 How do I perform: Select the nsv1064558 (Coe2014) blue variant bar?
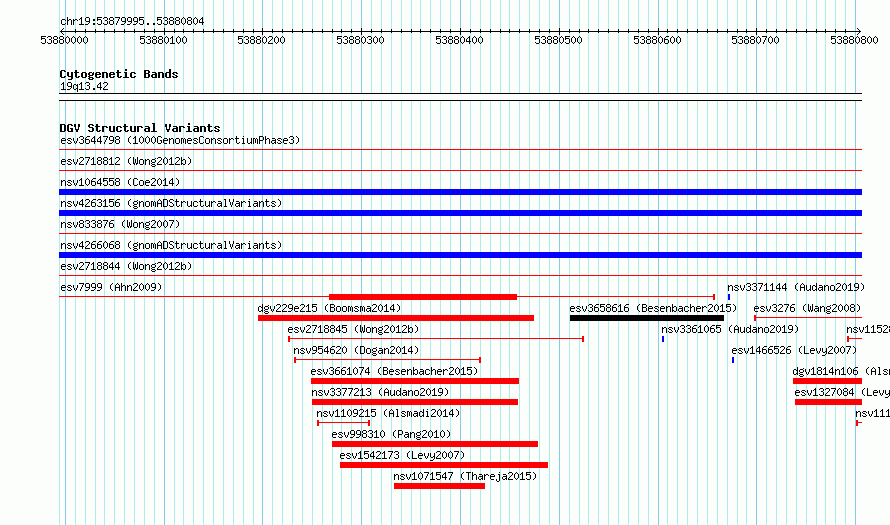[460, 192]
